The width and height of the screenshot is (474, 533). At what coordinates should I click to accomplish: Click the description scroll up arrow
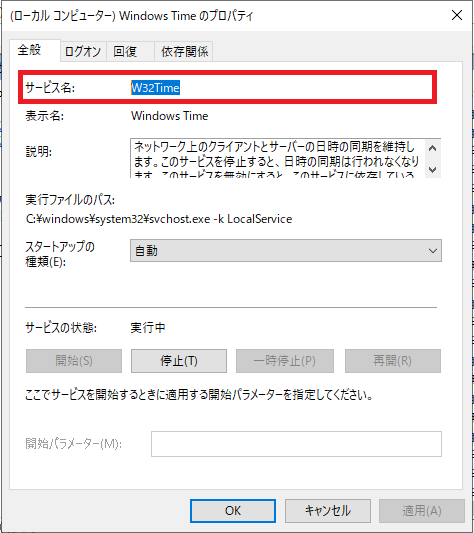(x=433, y=148)
